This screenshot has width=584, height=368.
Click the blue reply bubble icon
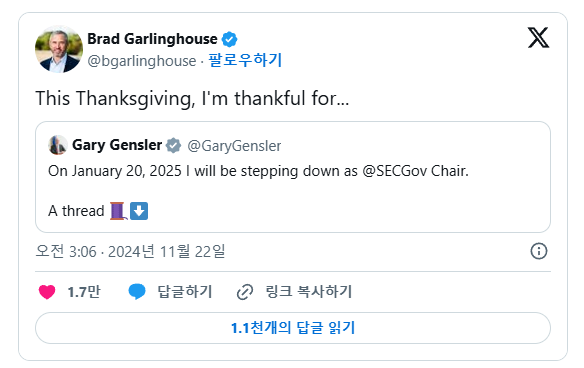pos(137,292)
